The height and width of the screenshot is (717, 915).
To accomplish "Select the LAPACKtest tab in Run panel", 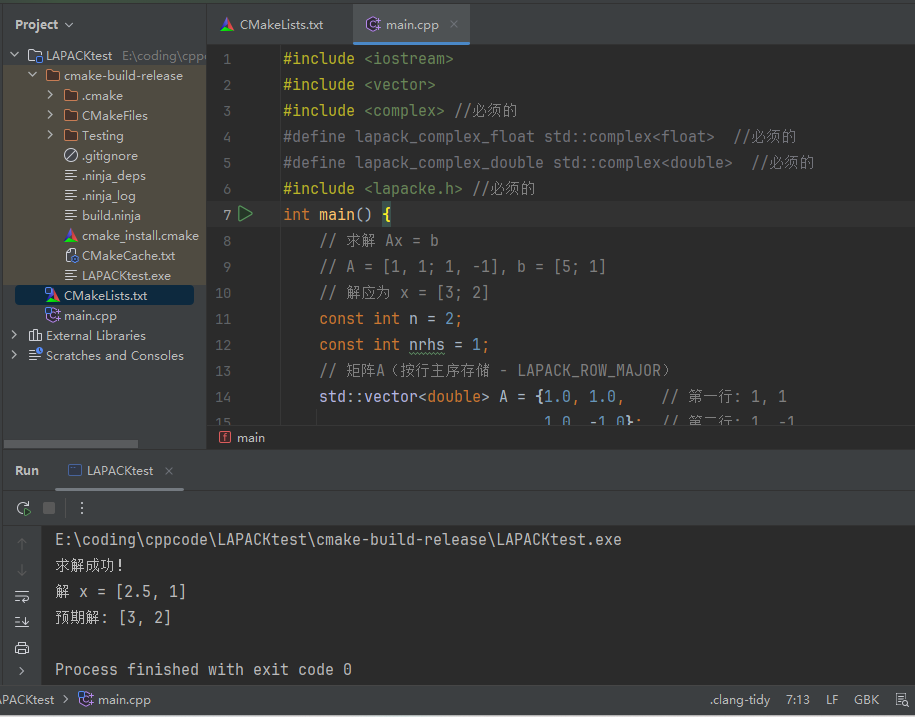I will tap(120, 471).
